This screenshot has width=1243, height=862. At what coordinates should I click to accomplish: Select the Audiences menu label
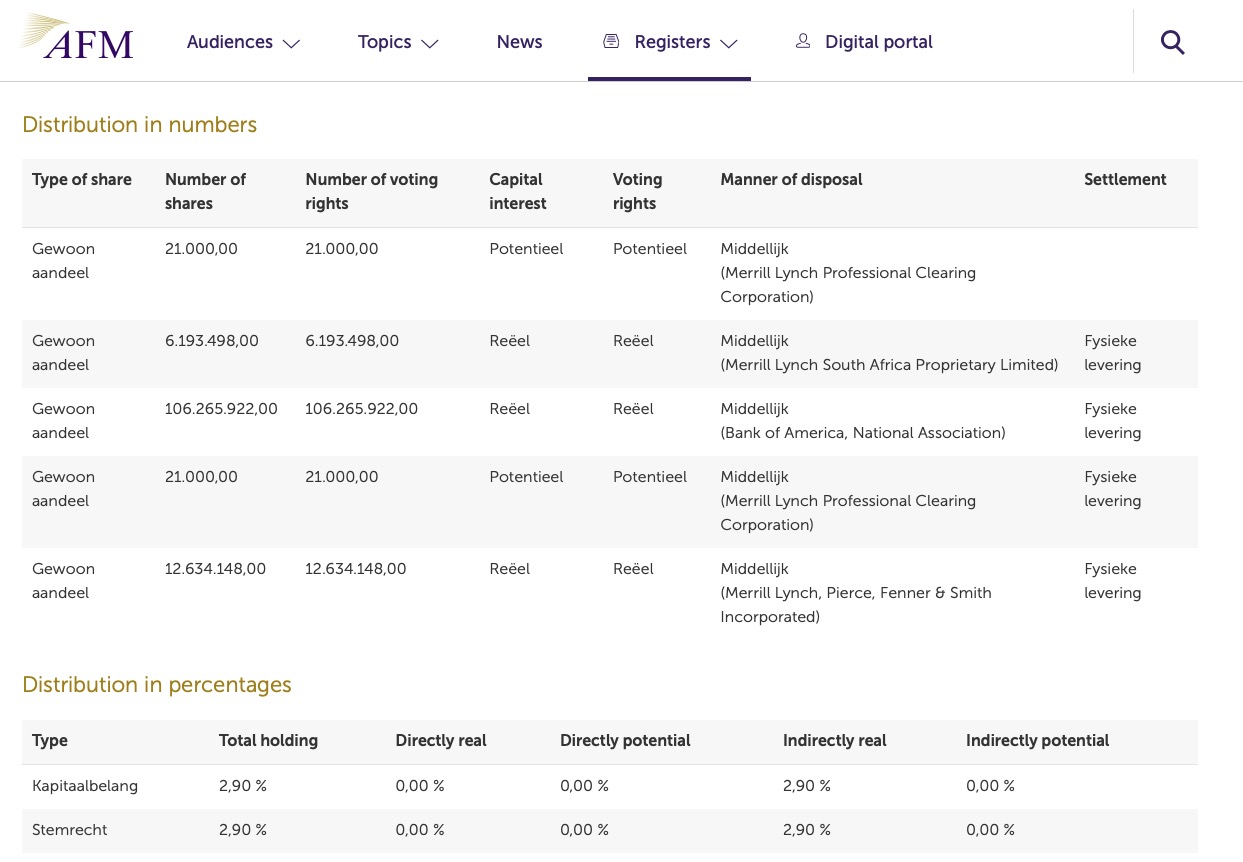(229, 42)
